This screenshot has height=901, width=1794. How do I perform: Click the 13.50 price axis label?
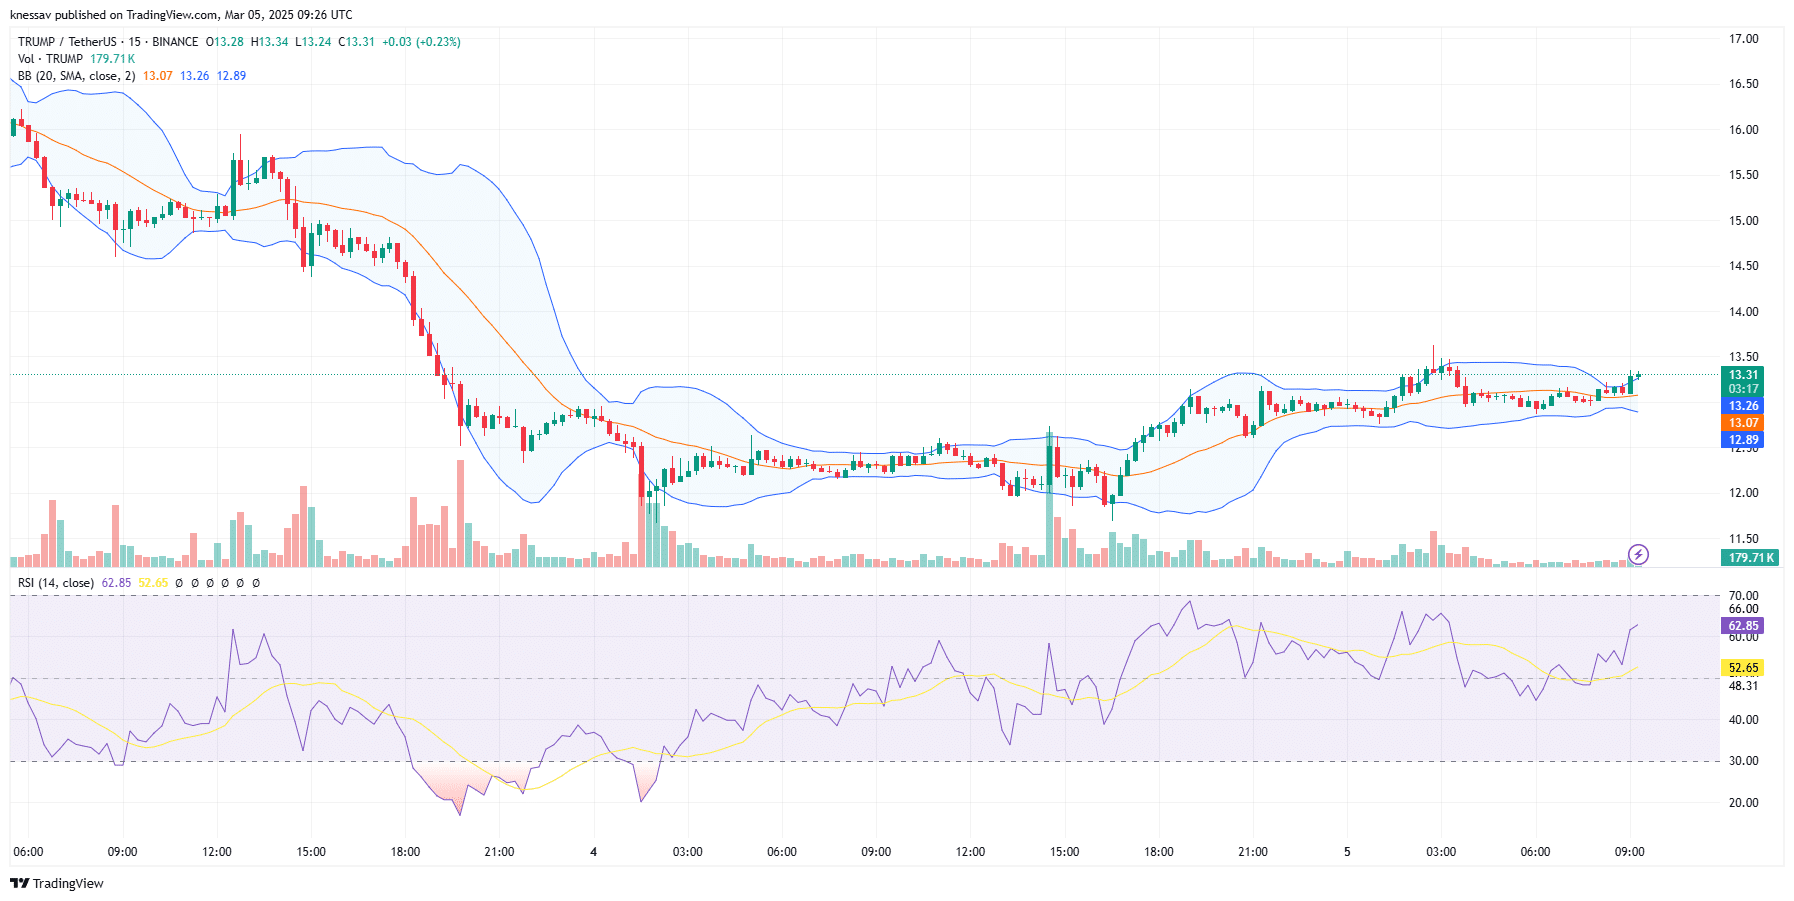(1744, 357)
